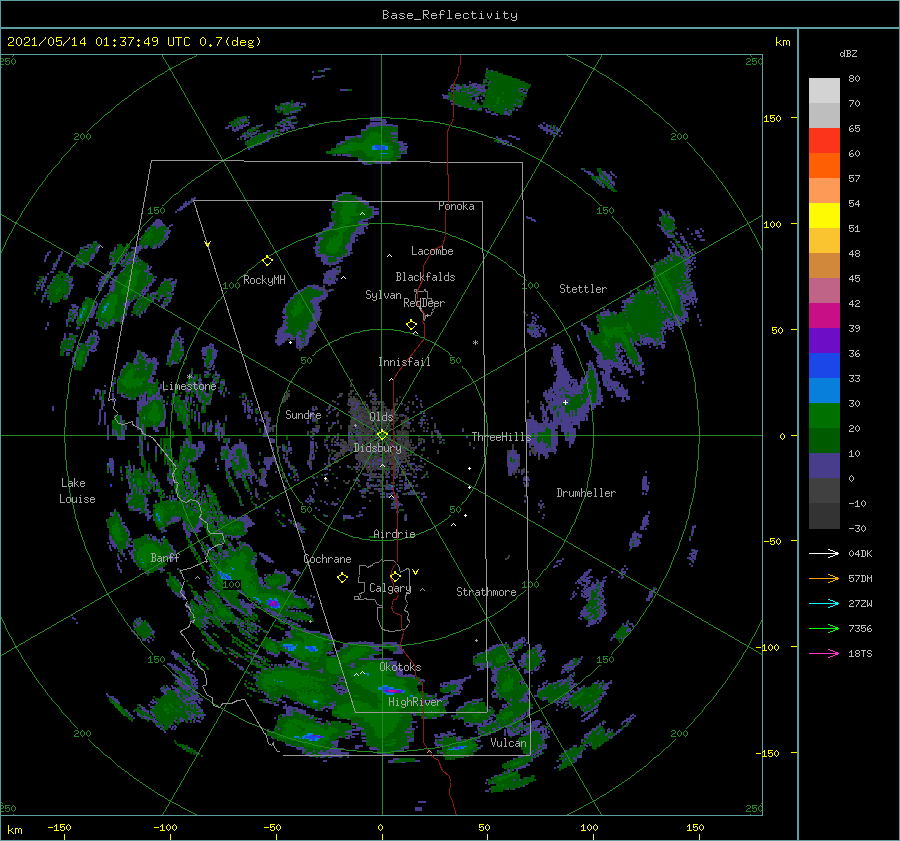Click the Airdrie city label
The height and width of the screenshot is (841, 900).
click(394, 534)
